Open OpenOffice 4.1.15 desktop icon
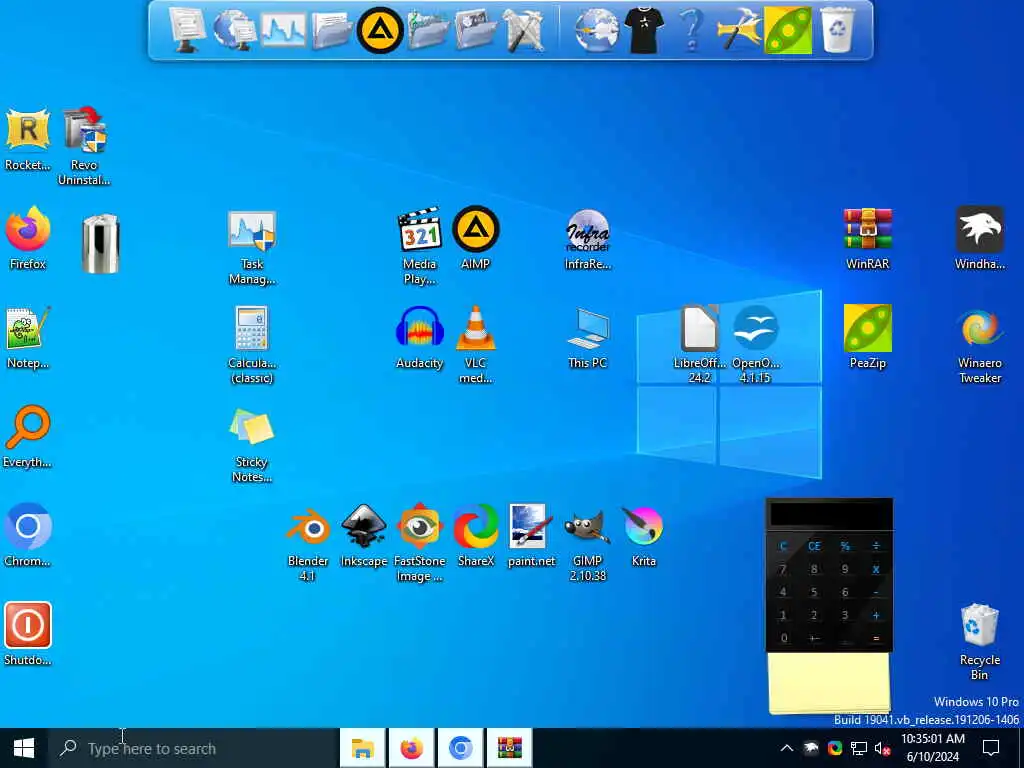The height and width of the screenshot is (768, 1024). point(756,344)
